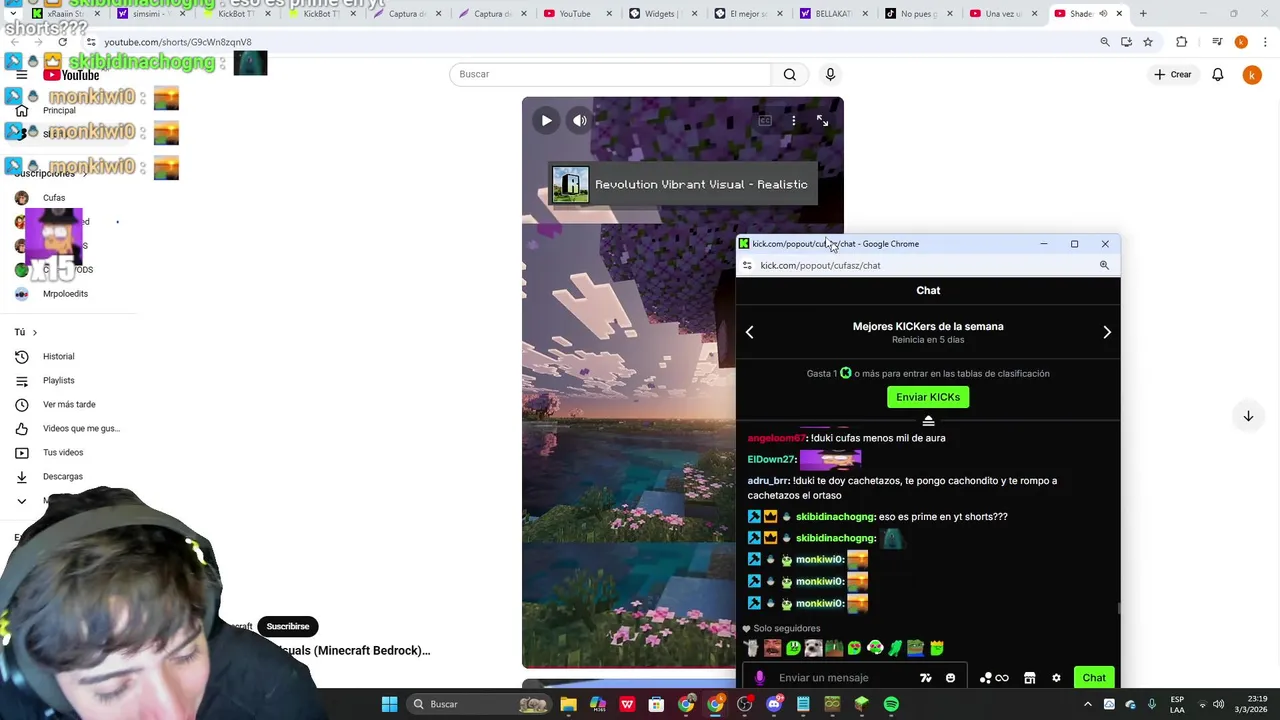
Task: Open the Kick points infinity icon
Action: (x=994, y=678)
